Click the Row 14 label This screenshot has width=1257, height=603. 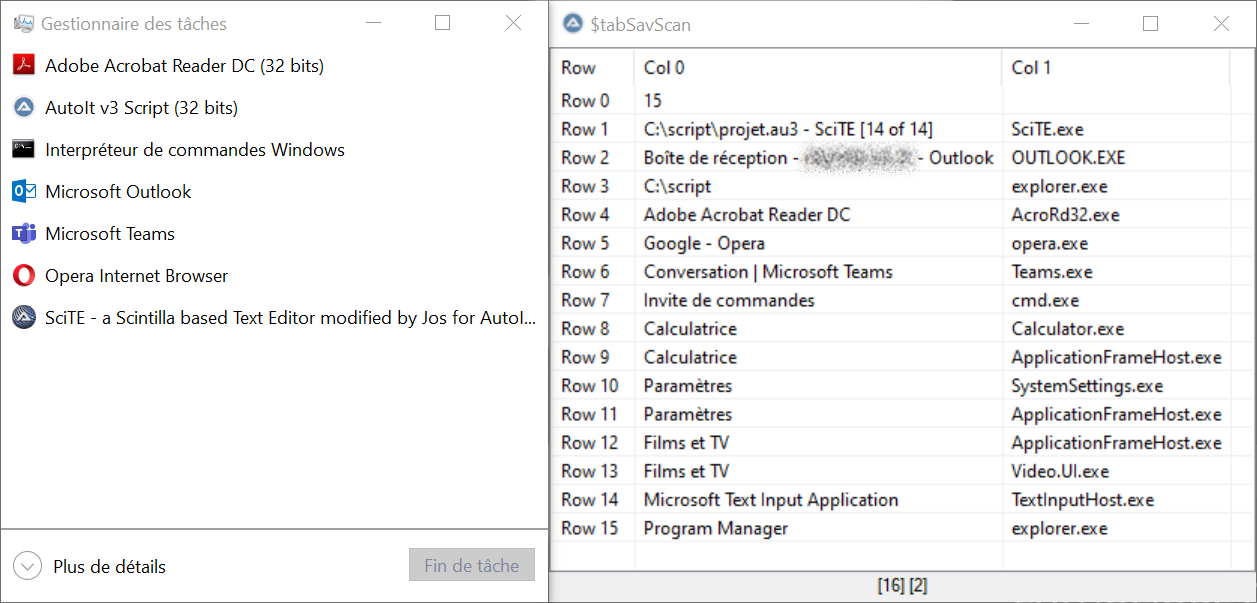point(590,500)
